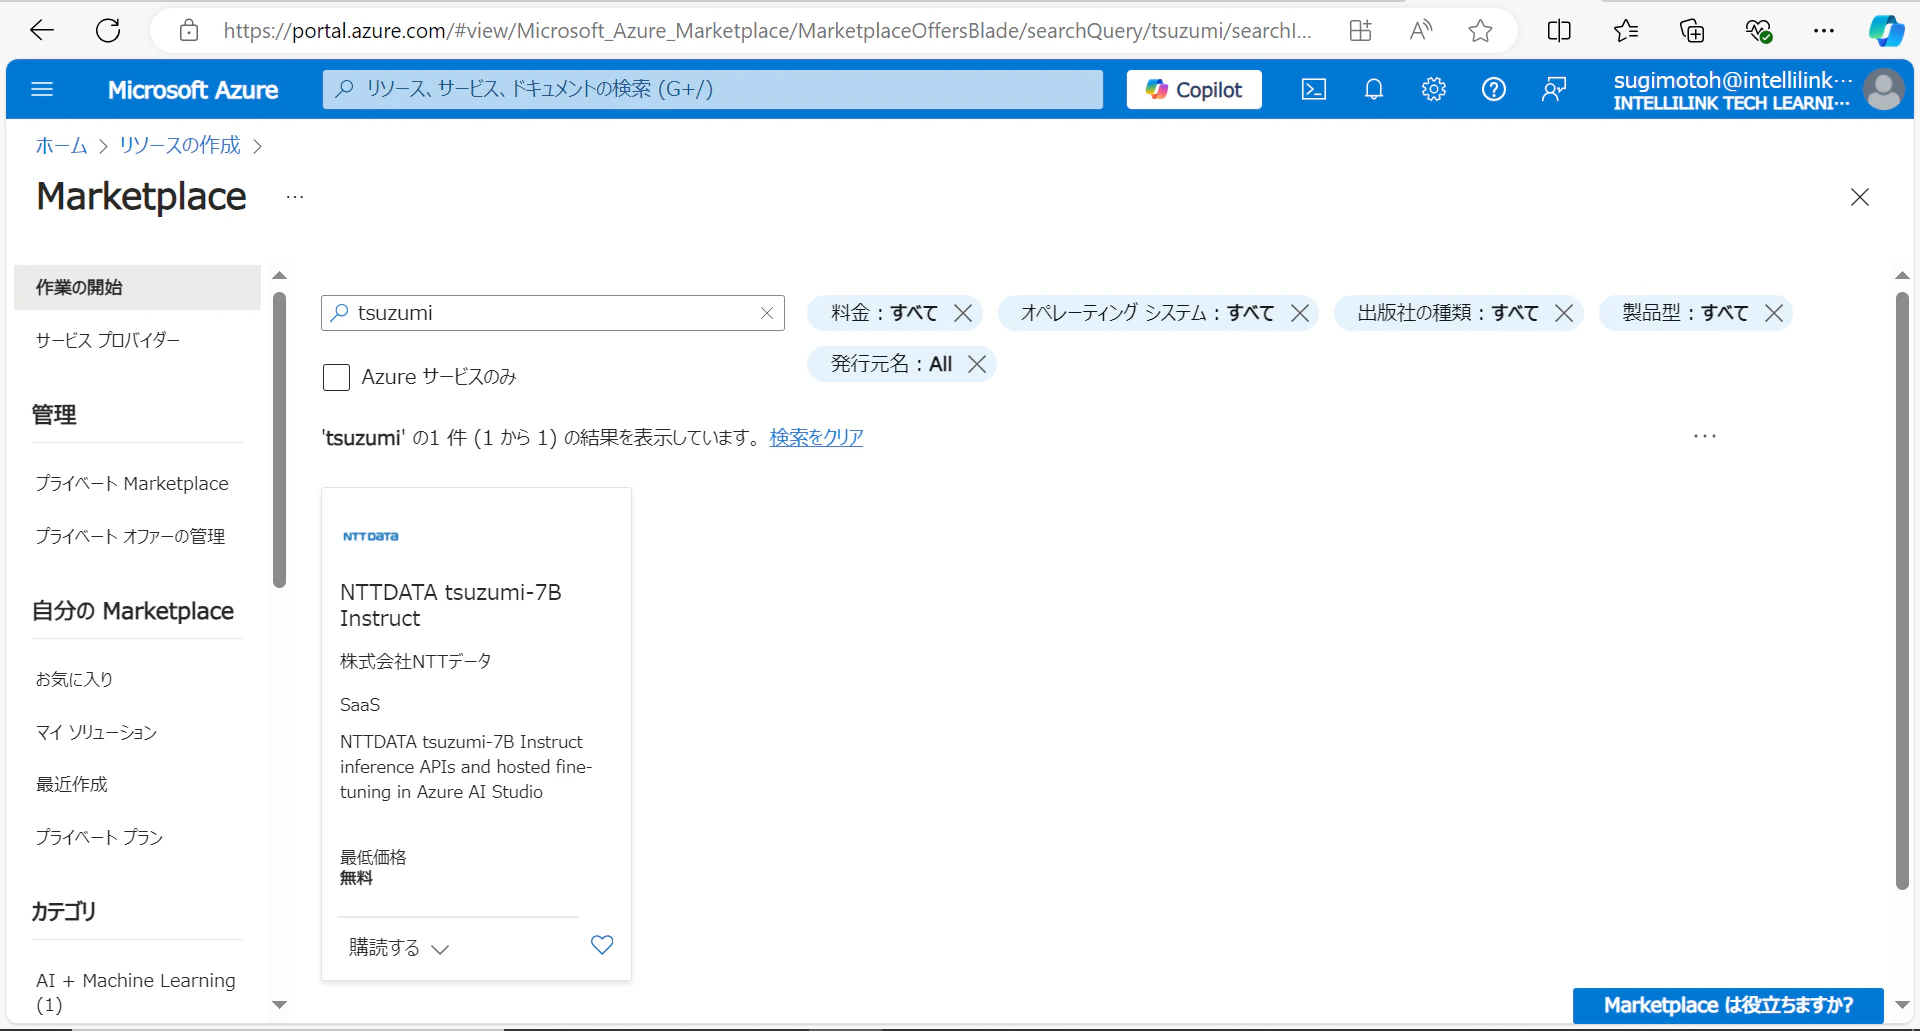Screen dimensions: 1920x1031
Task: Favorite NTTDATA tsuzumi-7B with the heart icon
Action: 601,944
